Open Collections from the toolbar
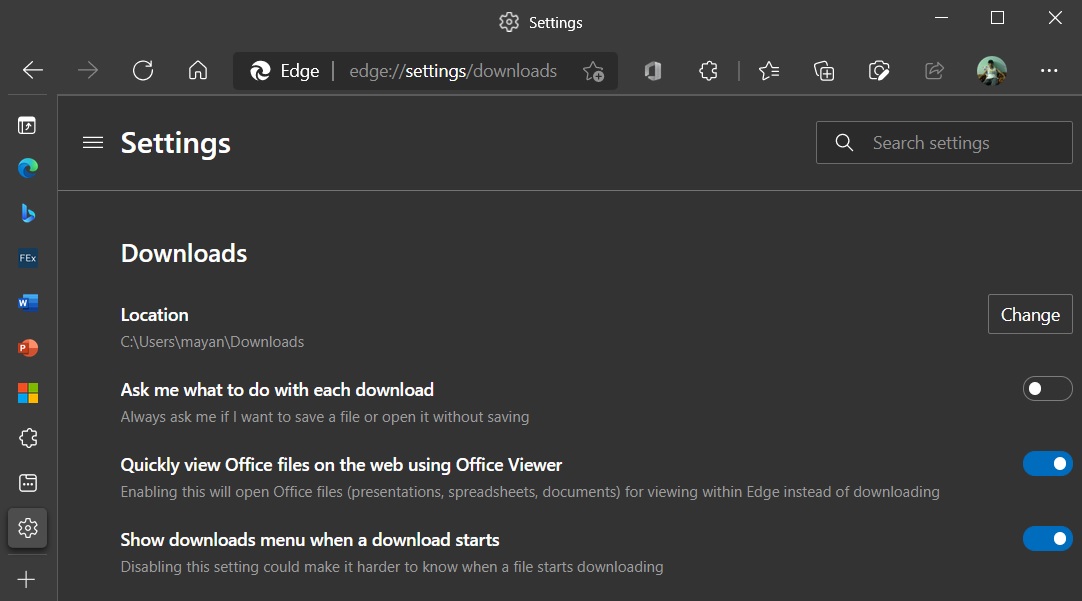The height and width of the screenshot is (601, 1082). coord(824,71)
